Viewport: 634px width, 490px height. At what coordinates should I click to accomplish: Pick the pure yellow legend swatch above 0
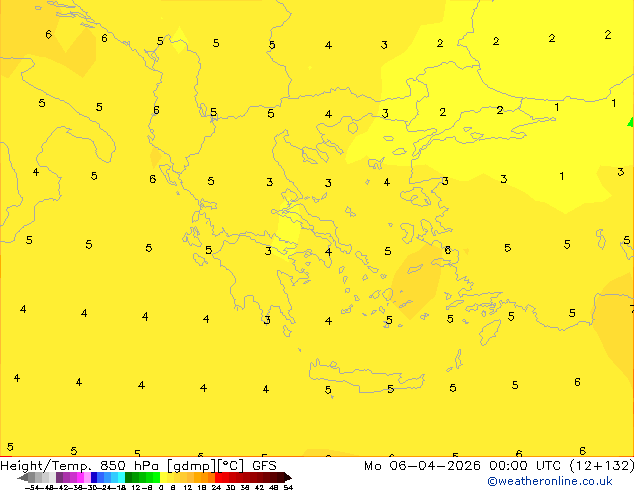163,477
